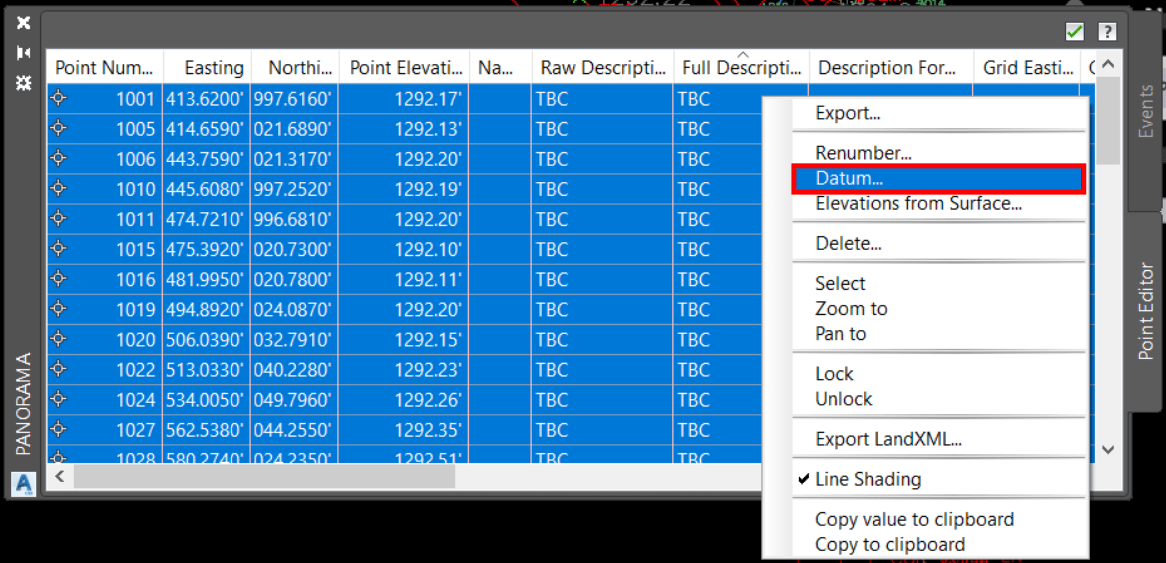Screen dimensions: 1166x563
Task: Click elevation cell 1292.17' for point 1001
Action: [405, 99]
